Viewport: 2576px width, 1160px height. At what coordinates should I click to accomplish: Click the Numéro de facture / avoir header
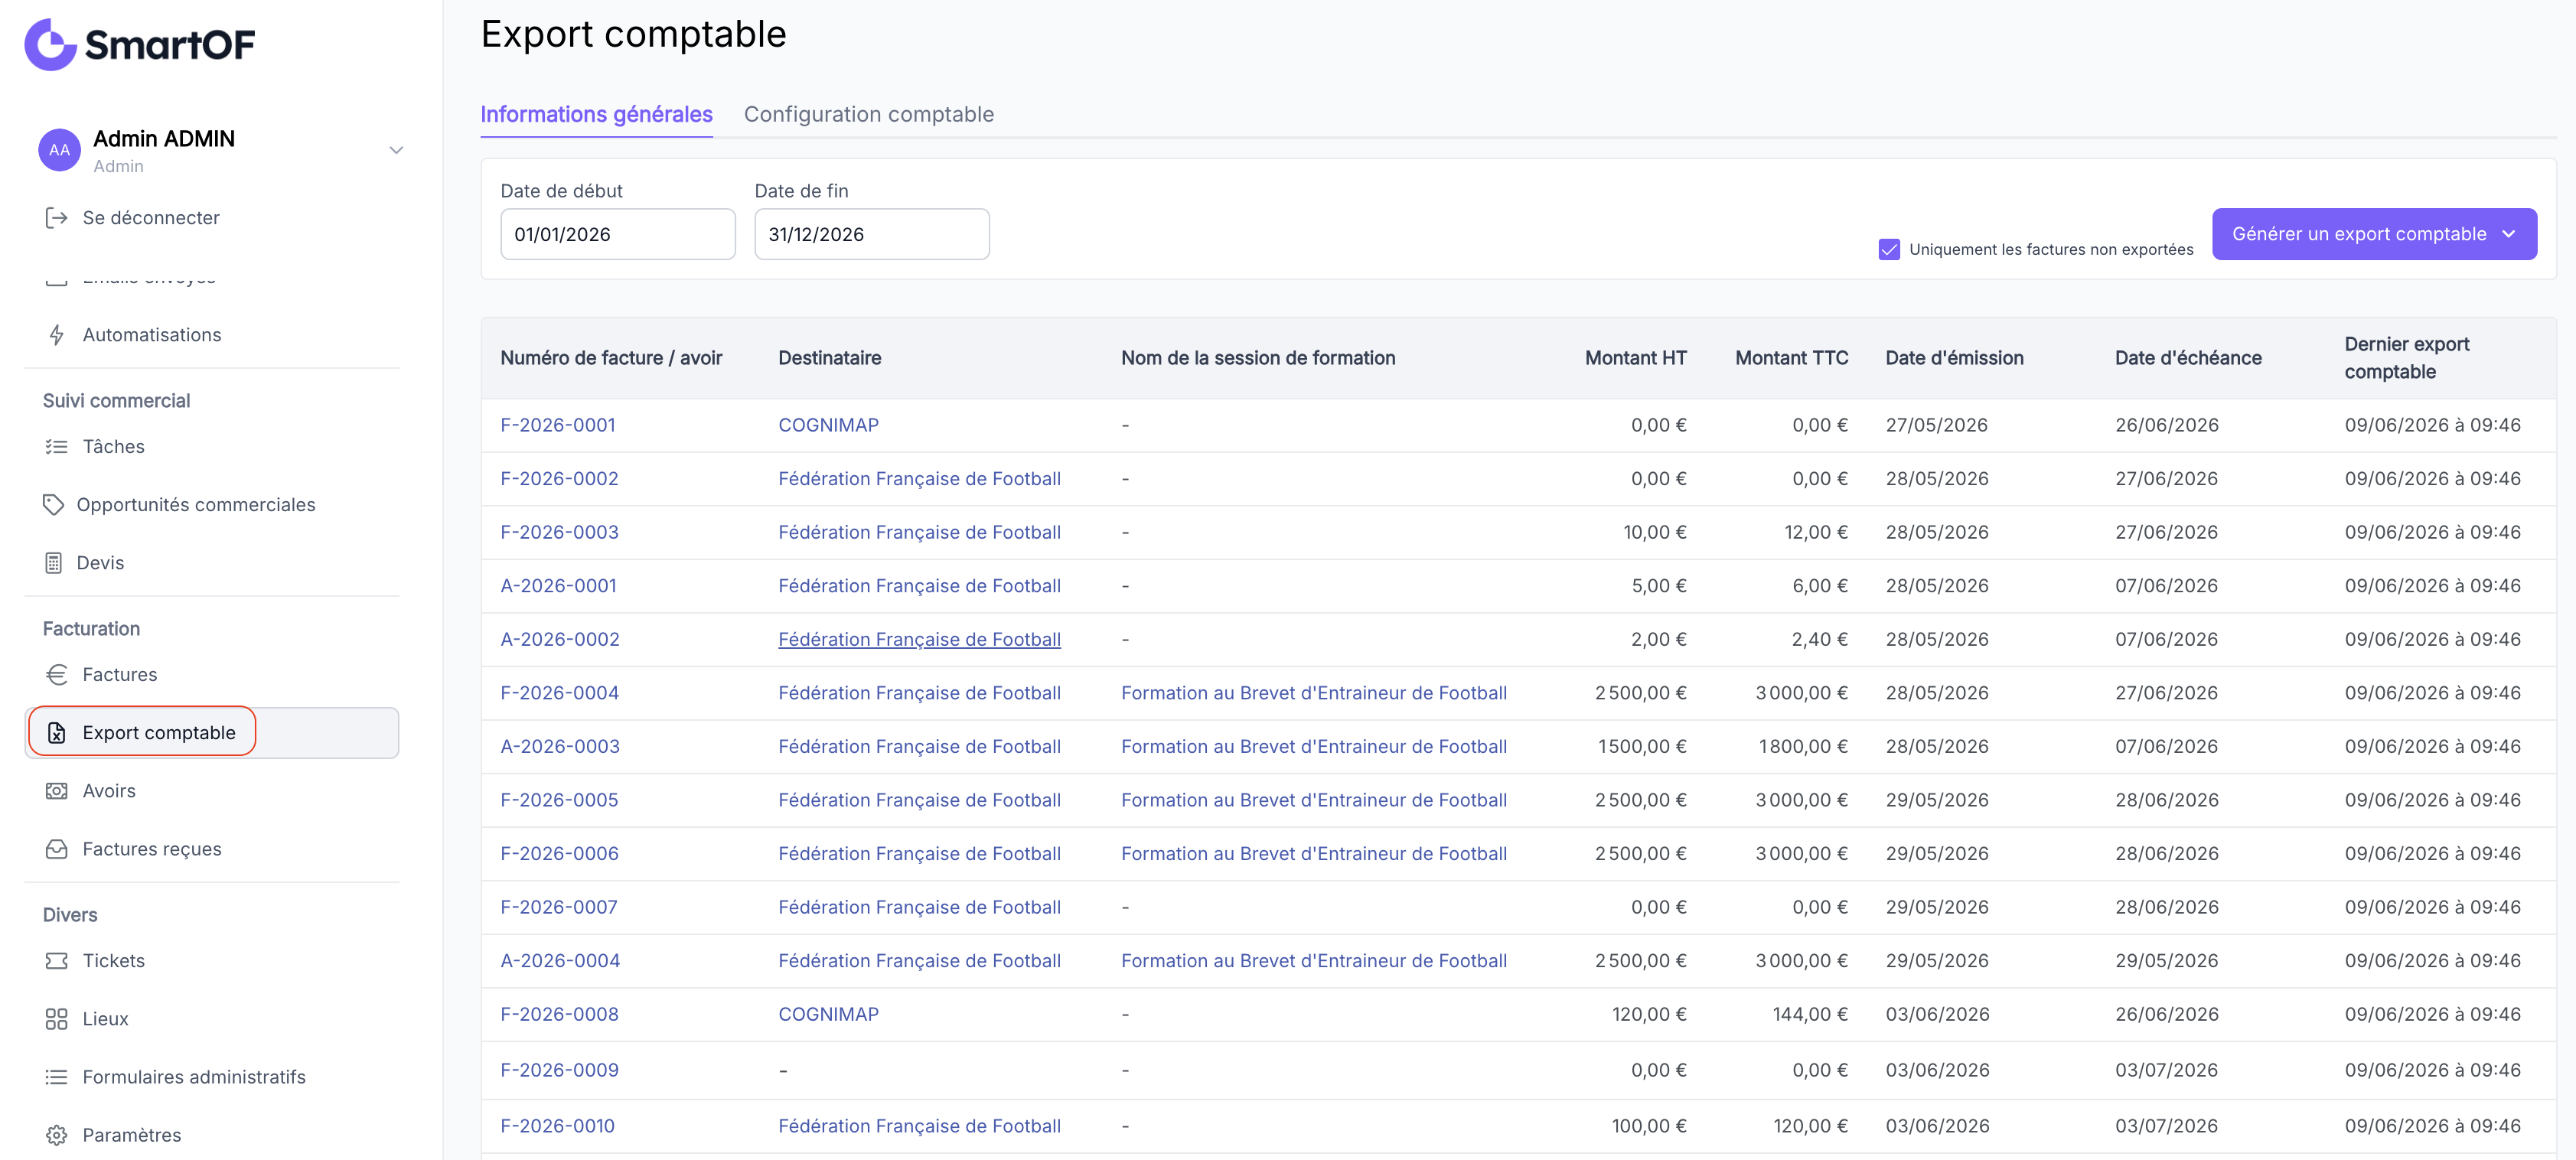610,358
